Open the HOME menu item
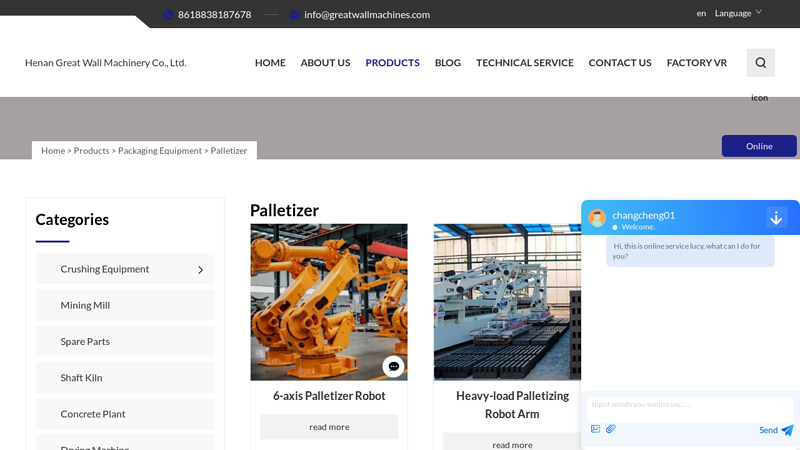This screenshot has height=450, width=800. coord(270,63)
